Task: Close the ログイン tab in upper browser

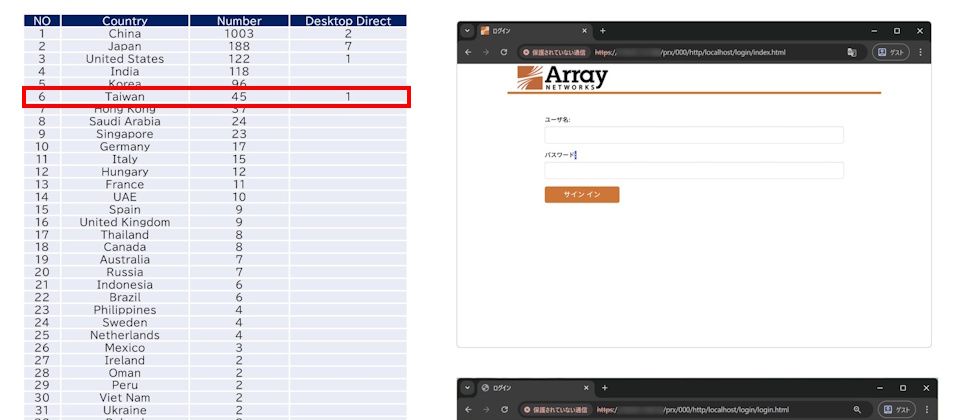Action: click(581, 31)
